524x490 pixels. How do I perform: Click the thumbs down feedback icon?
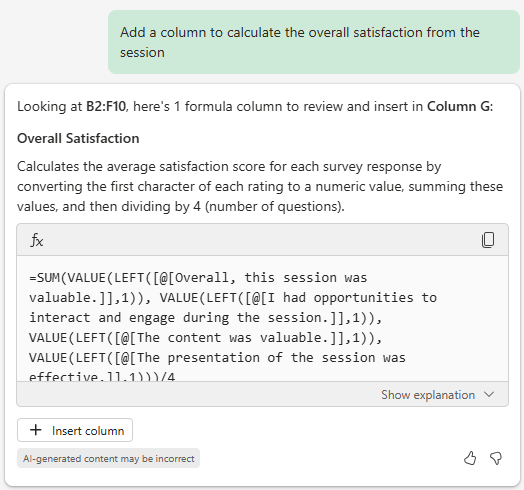point(496,458)
